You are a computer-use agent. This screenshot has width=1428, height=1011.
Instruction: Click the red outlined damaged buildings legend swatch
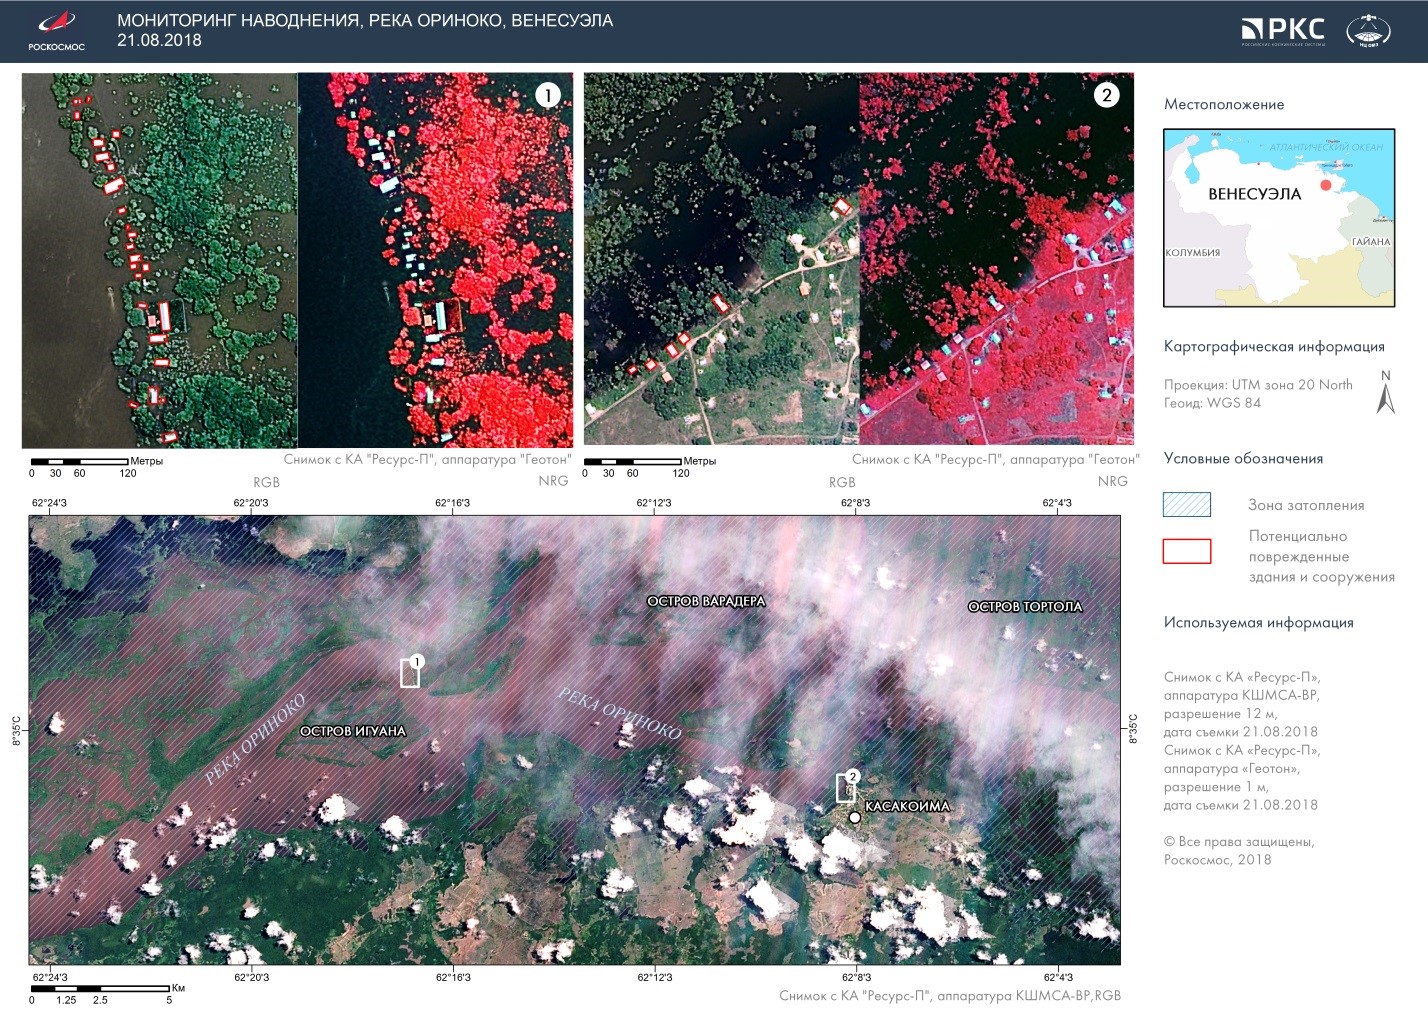click(1187, 551)
